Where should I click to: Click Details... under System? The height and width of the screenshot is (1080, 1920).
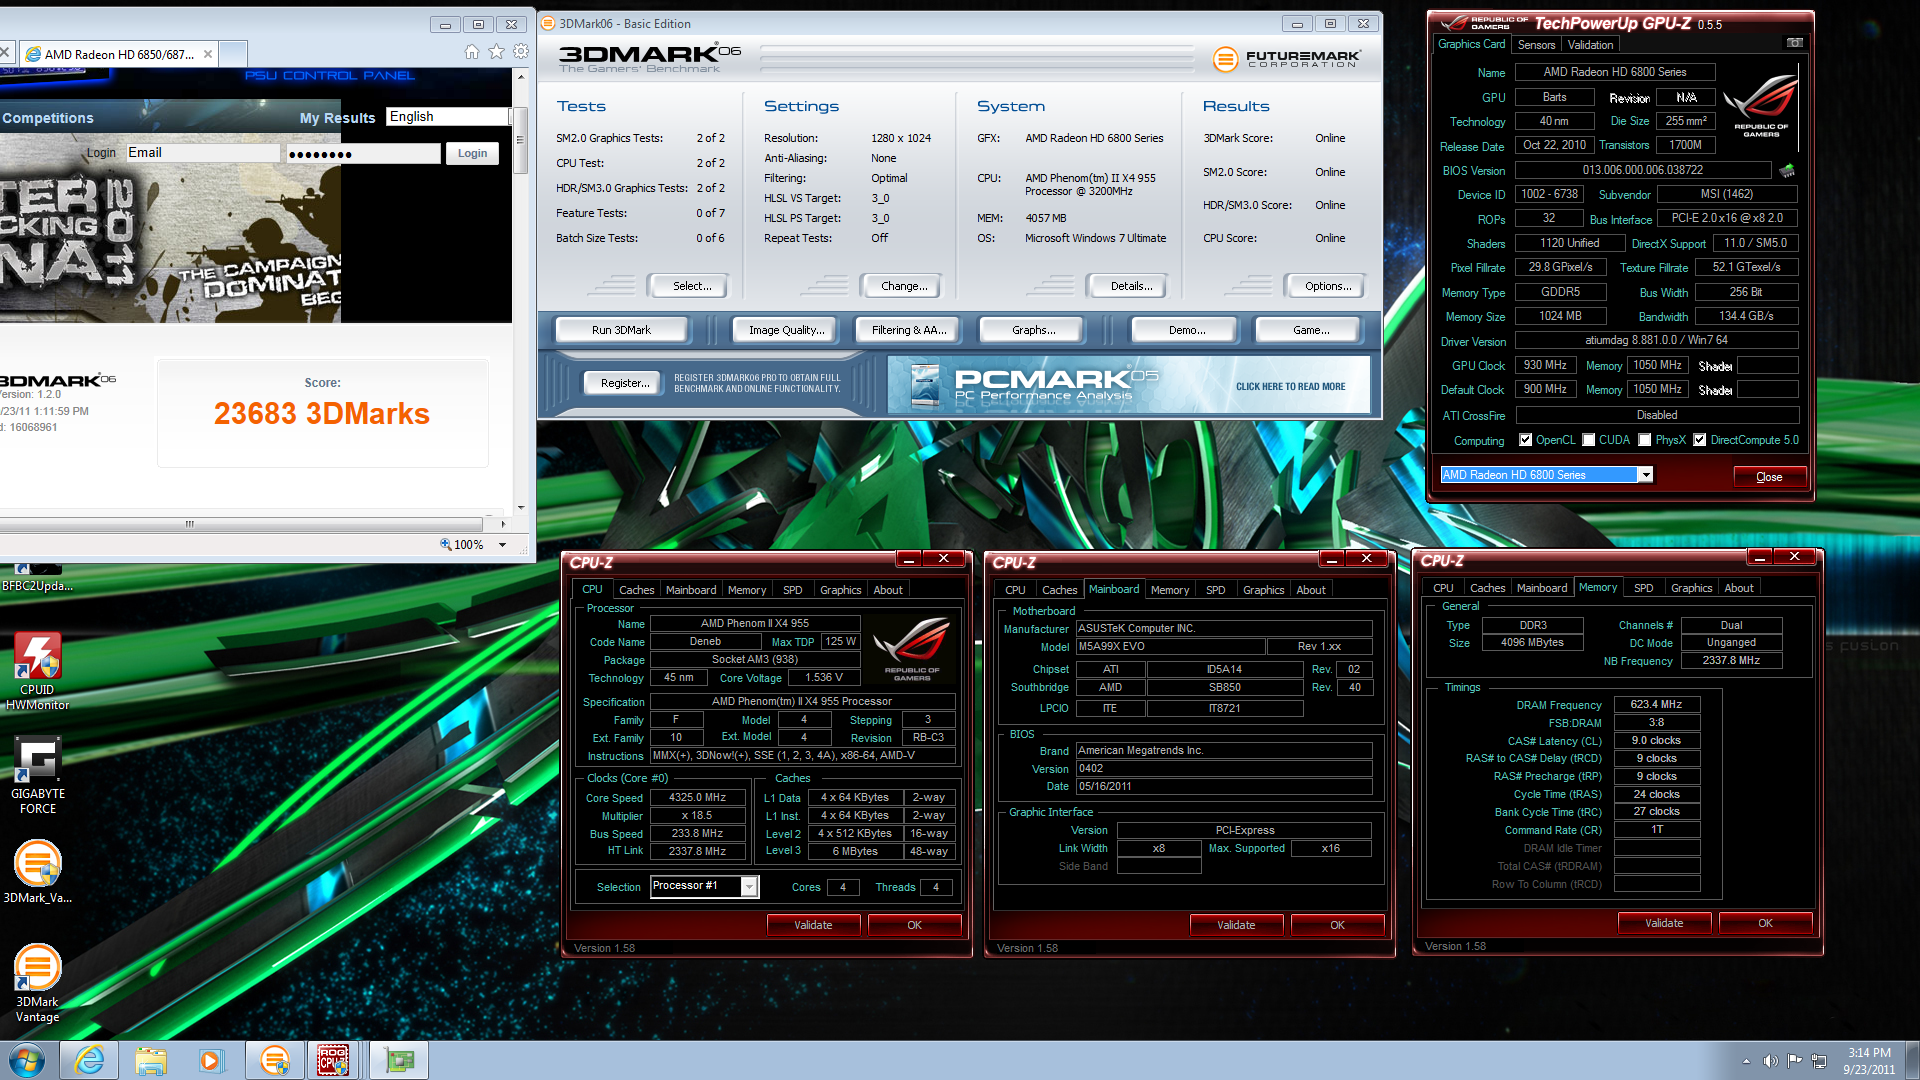[1130, 286]
